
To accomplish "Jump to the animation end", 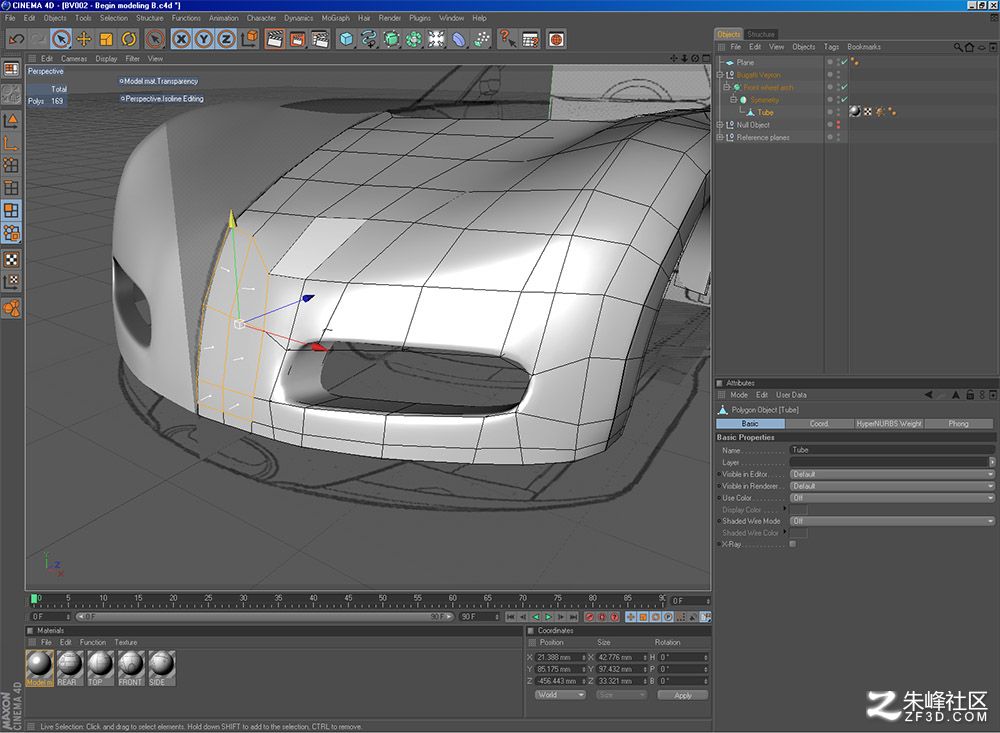I will (x=573, y=617).
